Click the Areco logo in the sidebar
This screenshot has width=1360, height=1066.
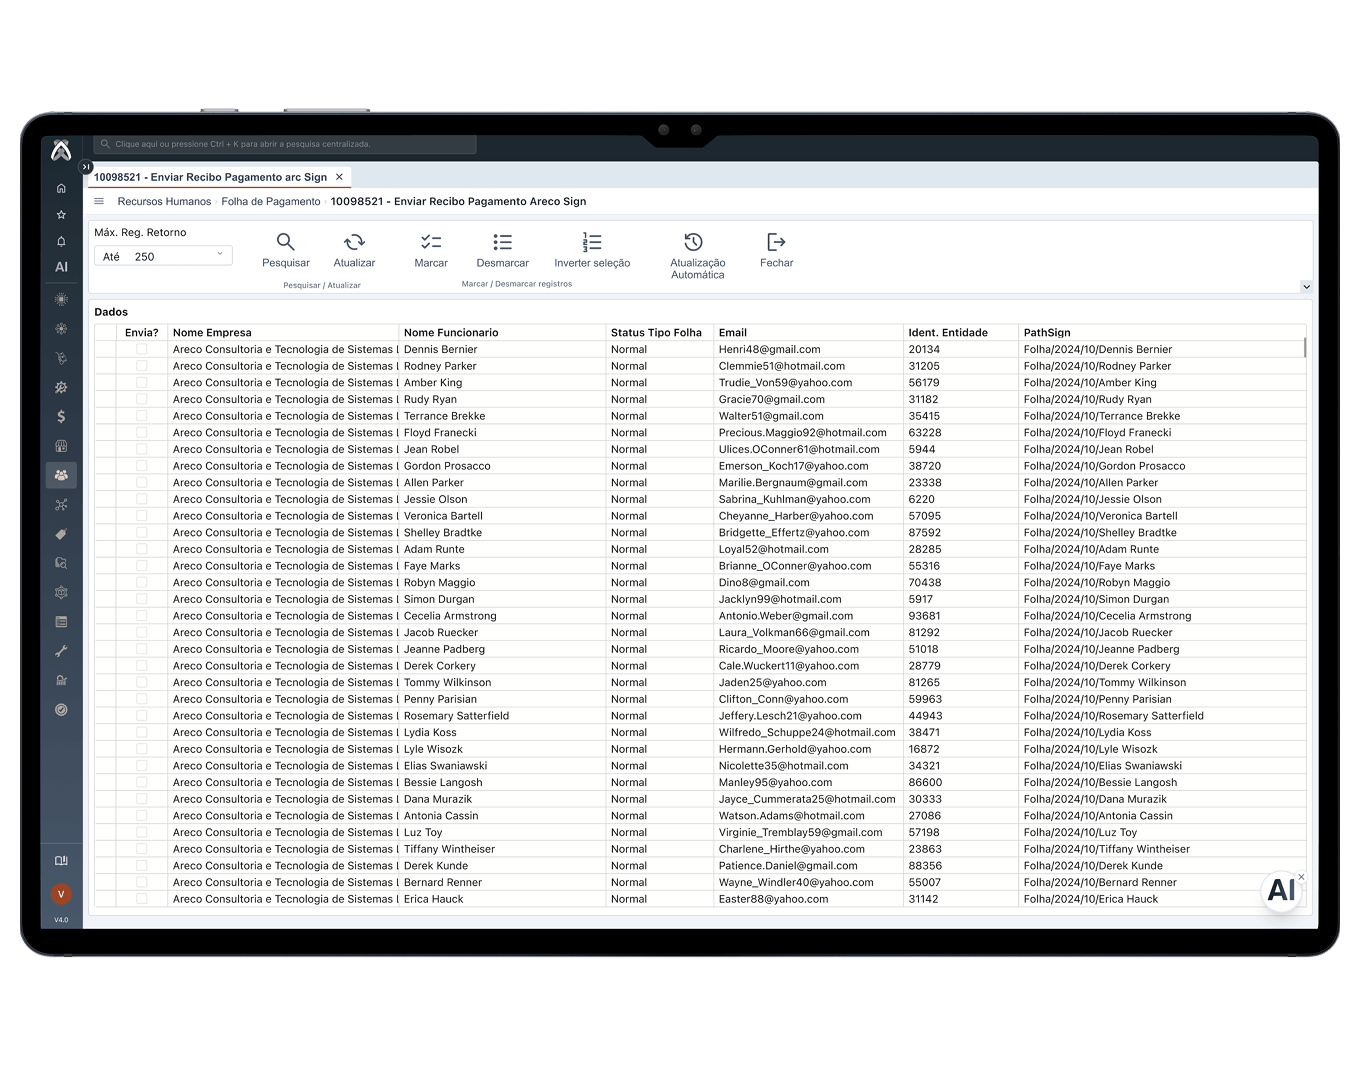pos(61,150)
